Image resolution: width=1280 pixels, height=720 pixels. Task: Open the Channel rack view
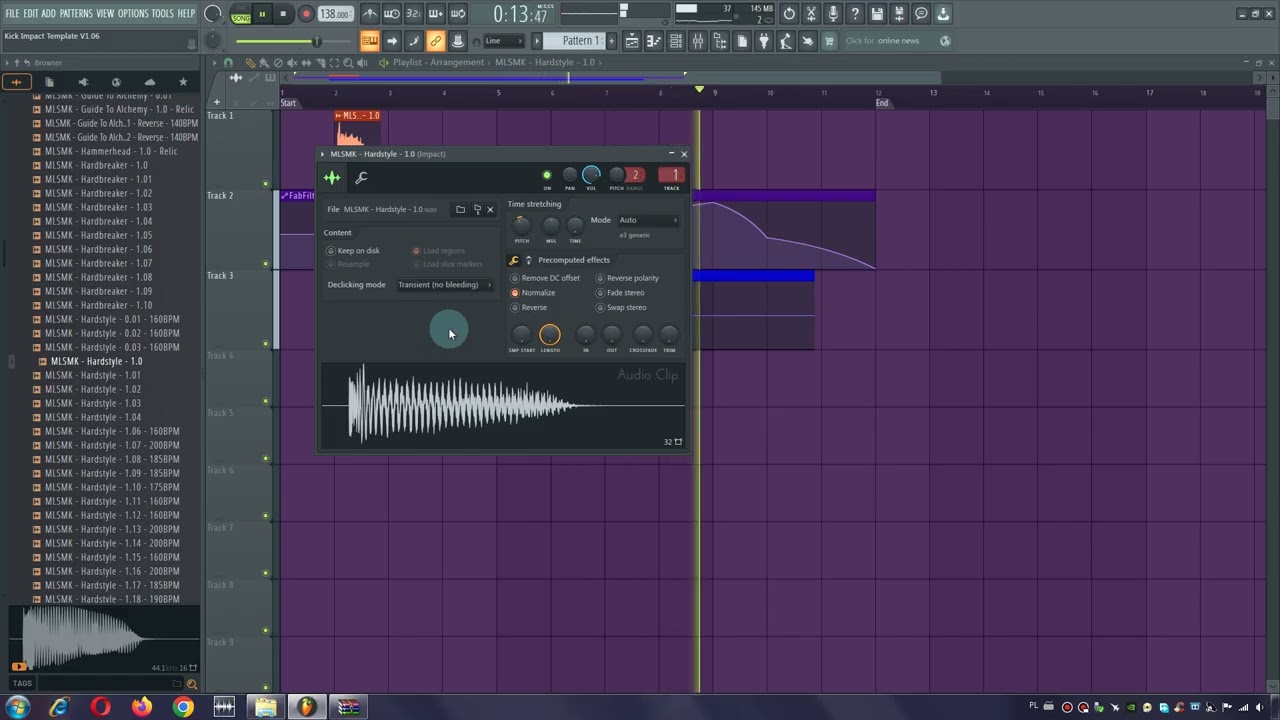click(x=676, y=41)
